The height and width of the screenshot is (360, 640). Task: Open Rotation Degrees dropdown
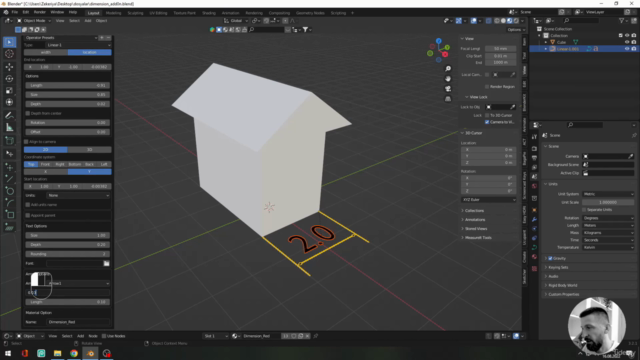click(608, 218)
